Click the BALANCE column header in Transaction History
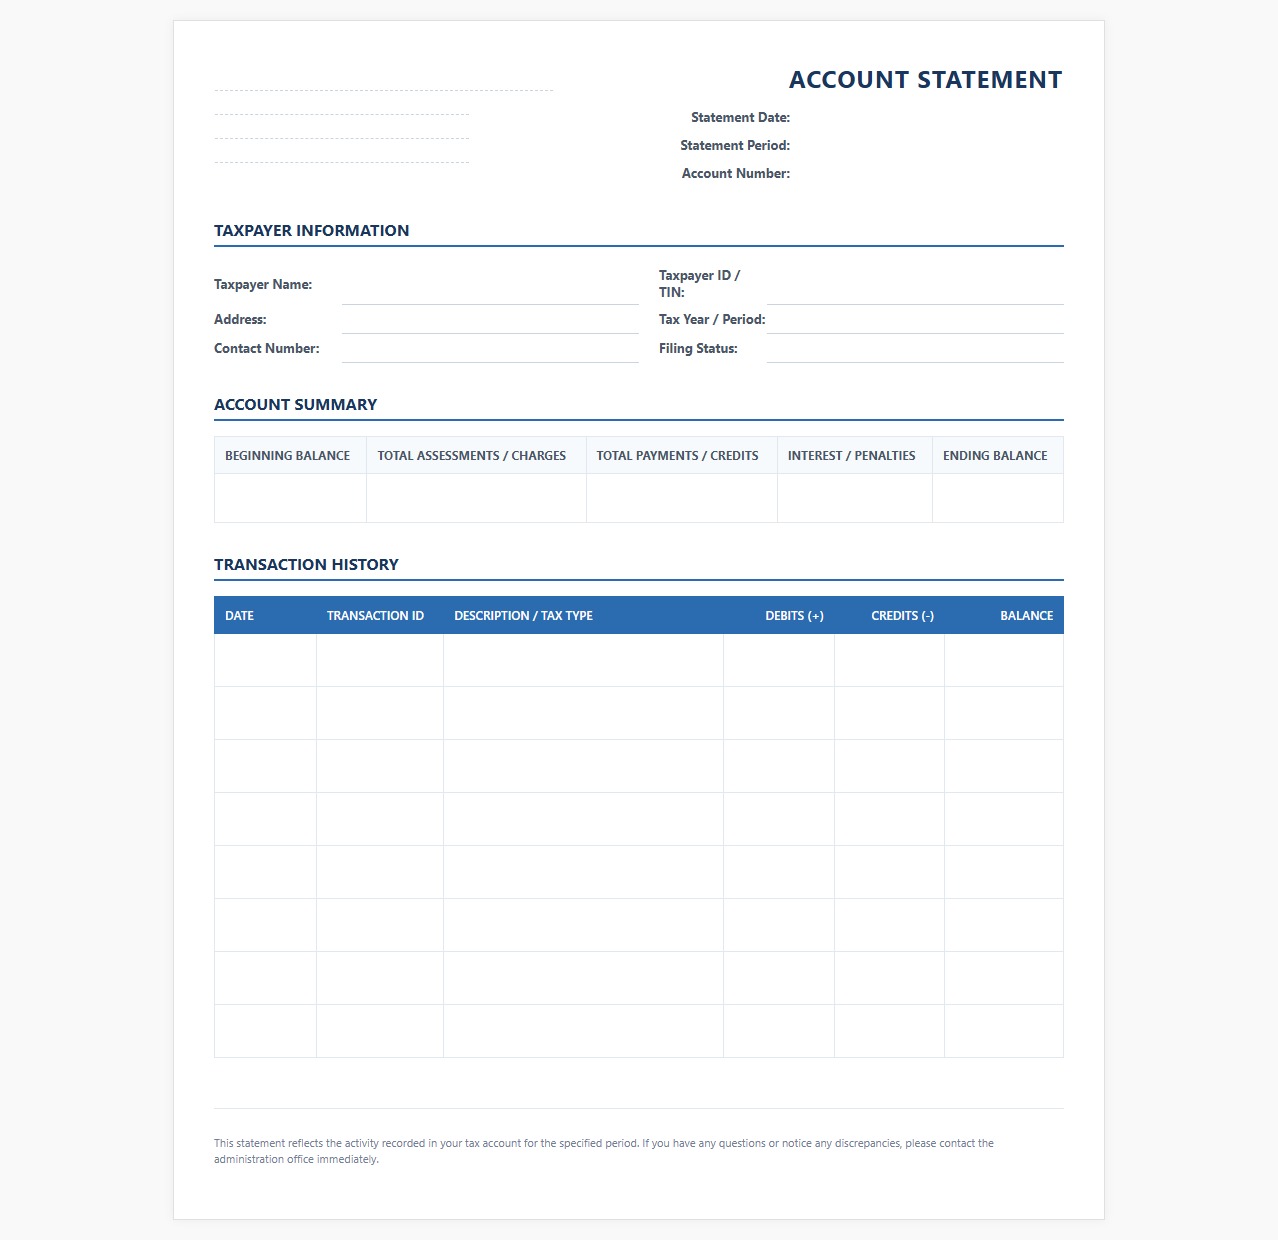The height and width of the screenshot is (1240, 1278). 1004,616
